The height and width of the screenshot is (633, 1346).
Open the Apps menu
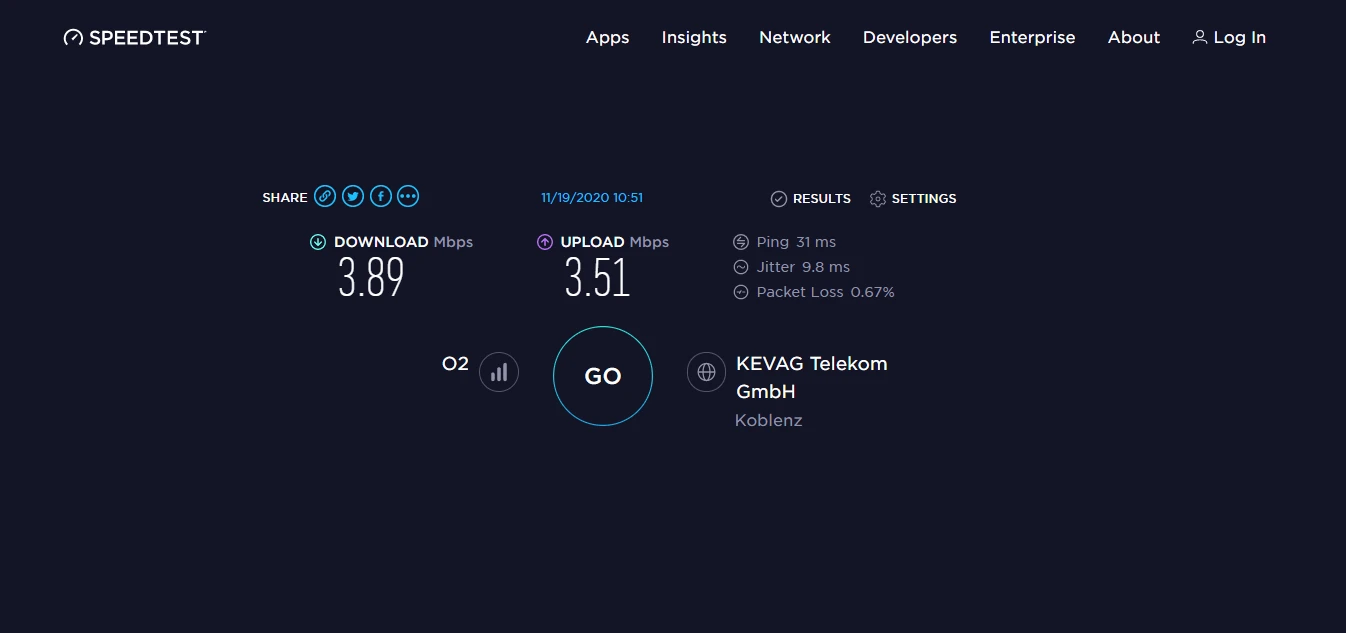tap(607, 37)
